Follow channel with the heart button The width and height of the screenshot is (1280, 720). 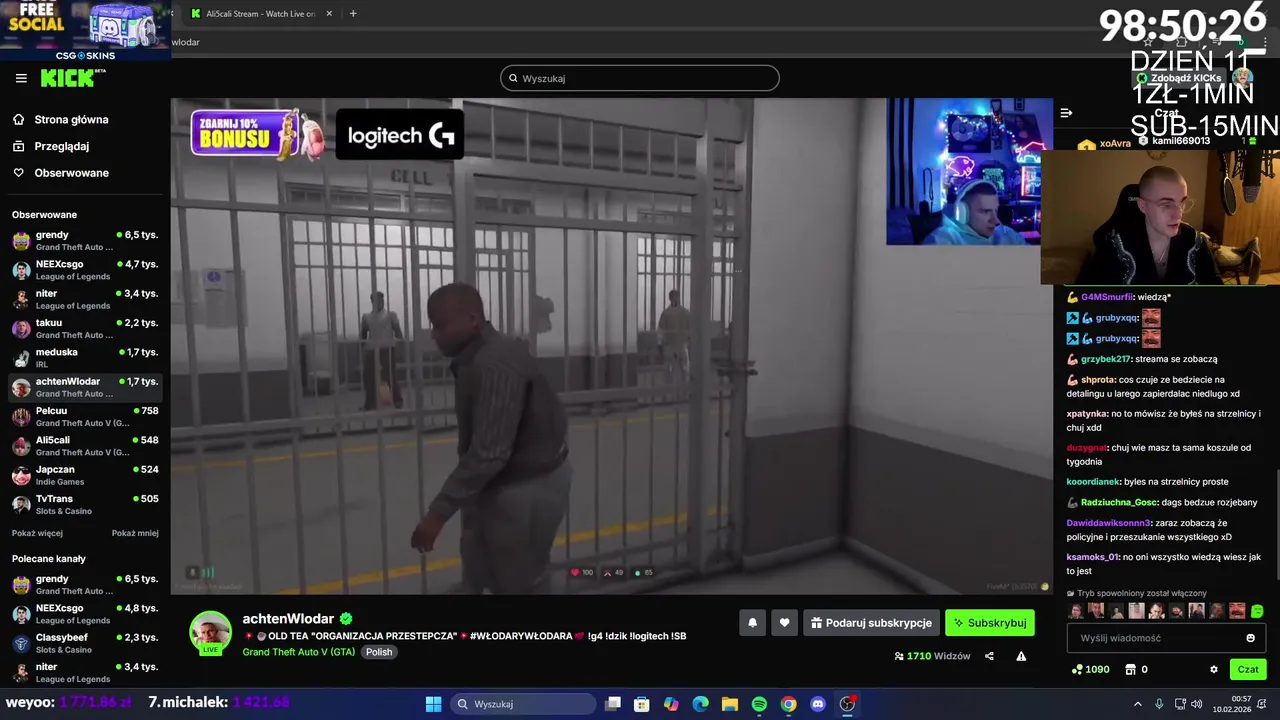tap(784, 623)
